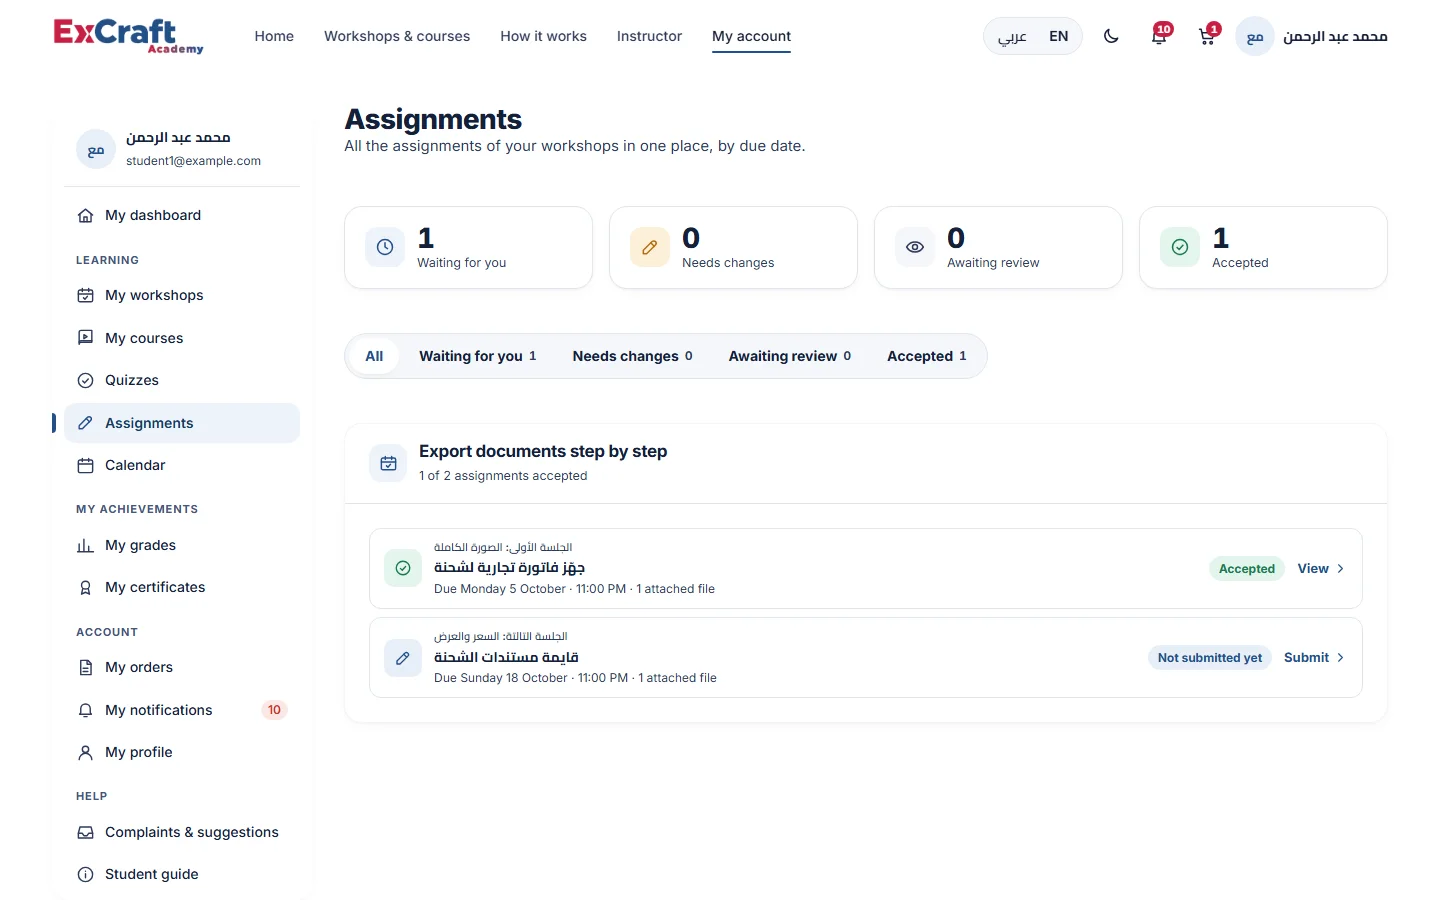
Task: Click the calendar icon beside Export documents workshop
Action: click(x=388, y=463)
